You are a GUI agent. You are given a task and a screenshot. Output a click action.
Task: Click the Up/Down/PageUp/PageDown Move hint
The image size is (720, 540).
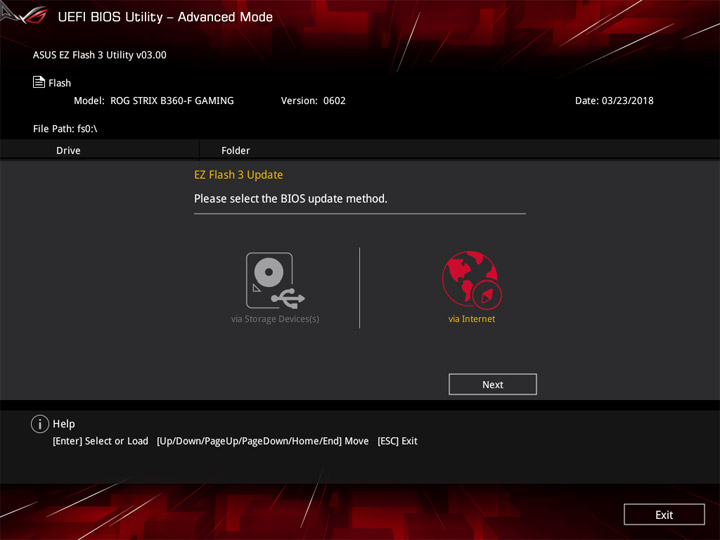click(263, 441)
